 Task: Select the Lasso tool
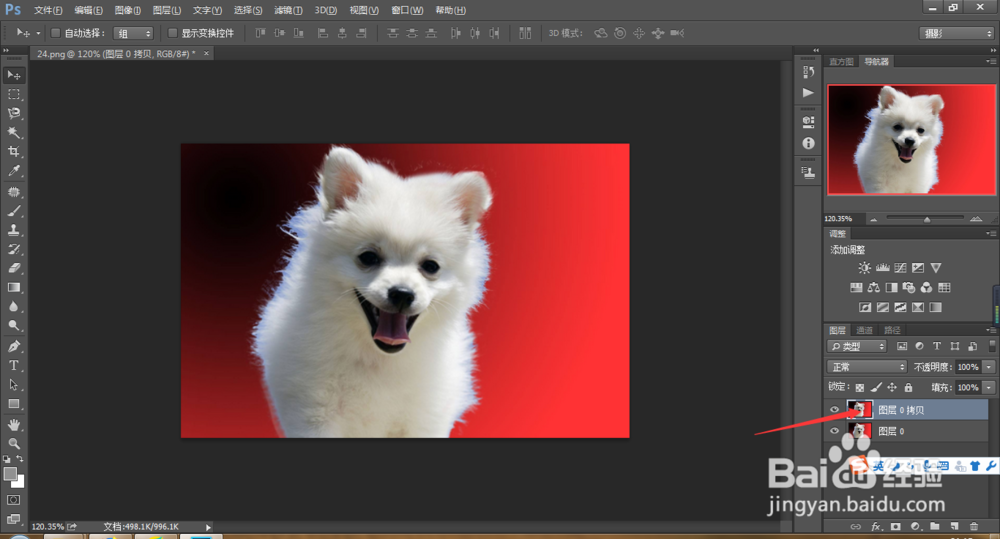pos(14,114)
